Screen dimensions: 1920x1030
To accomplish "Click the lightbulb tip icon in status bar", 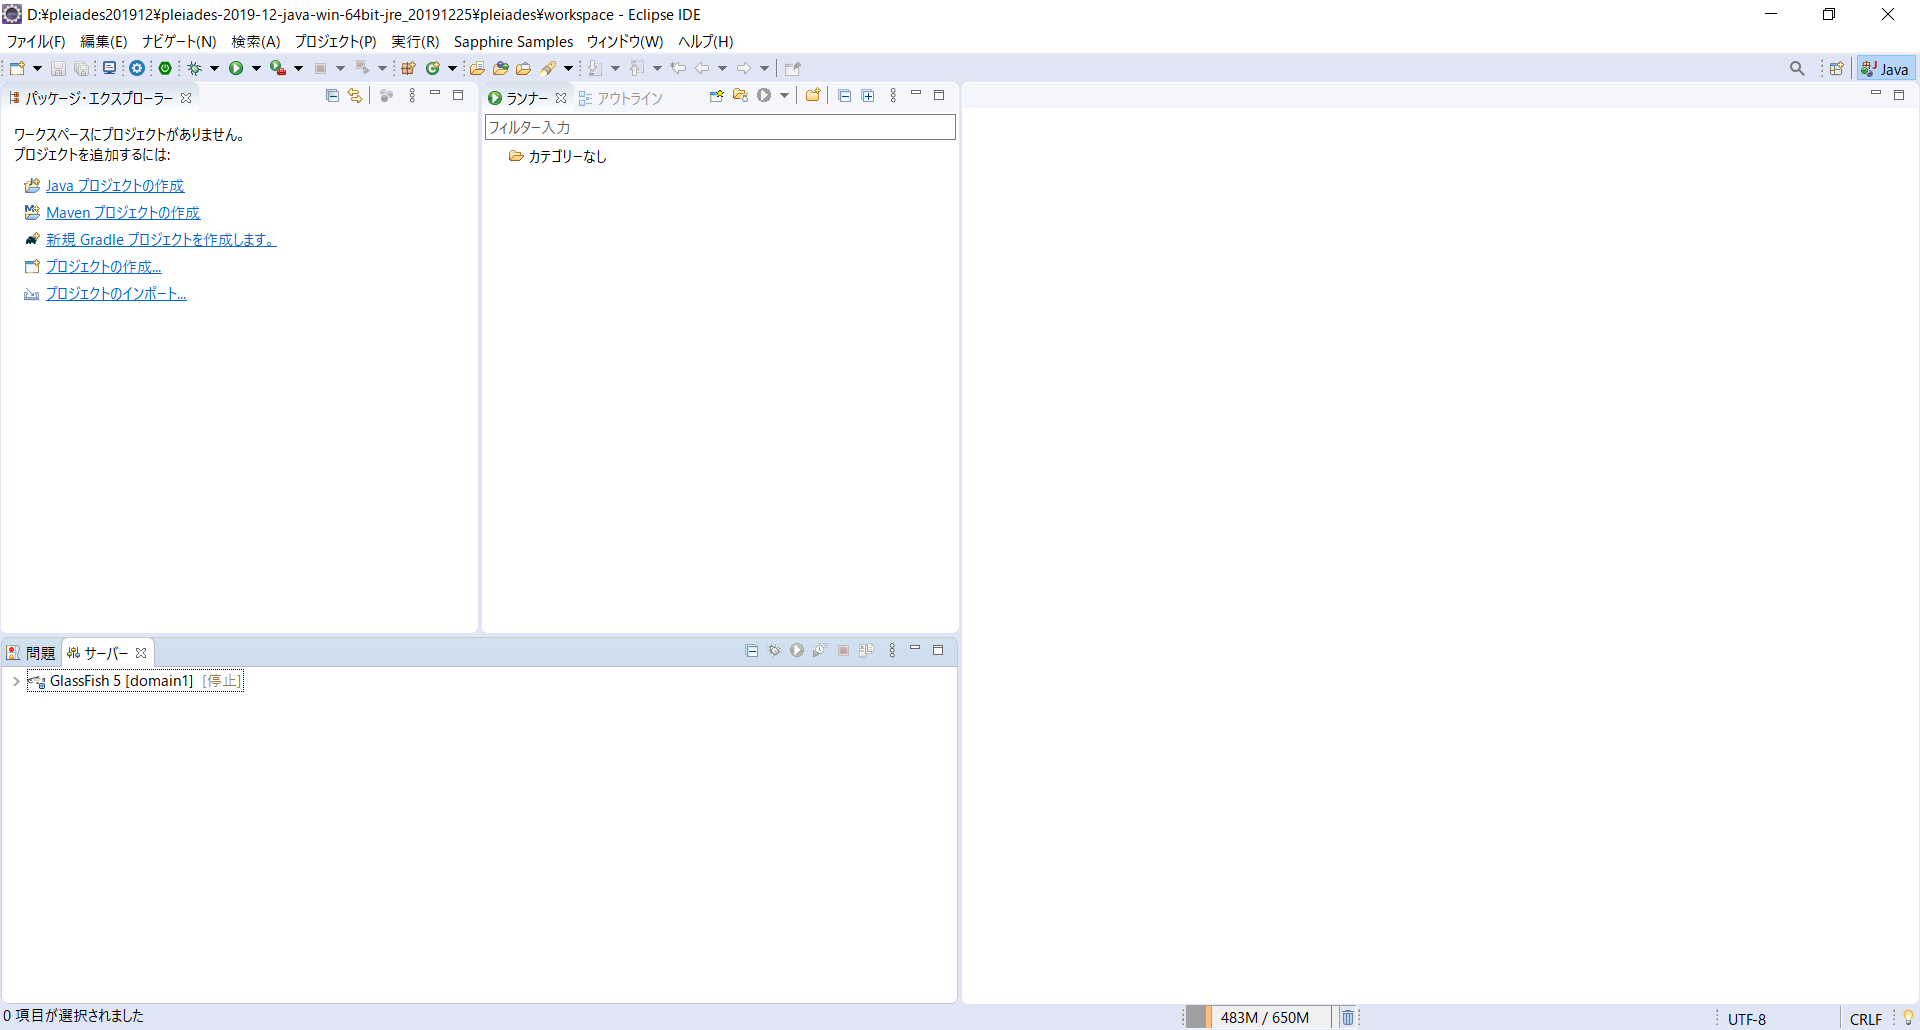I will pos(1908,1018).
